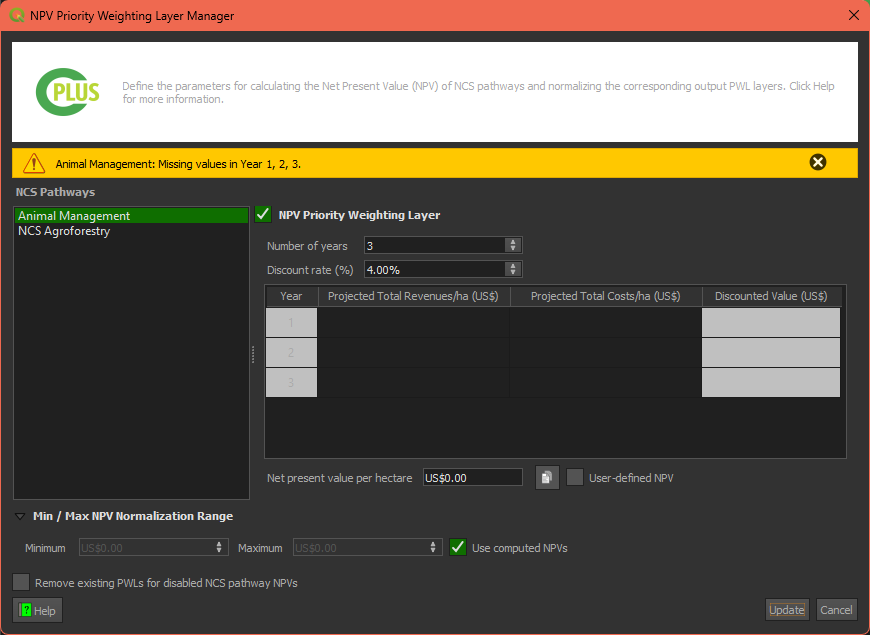Select the Year 2 costs cell

[x=605, y=352]
